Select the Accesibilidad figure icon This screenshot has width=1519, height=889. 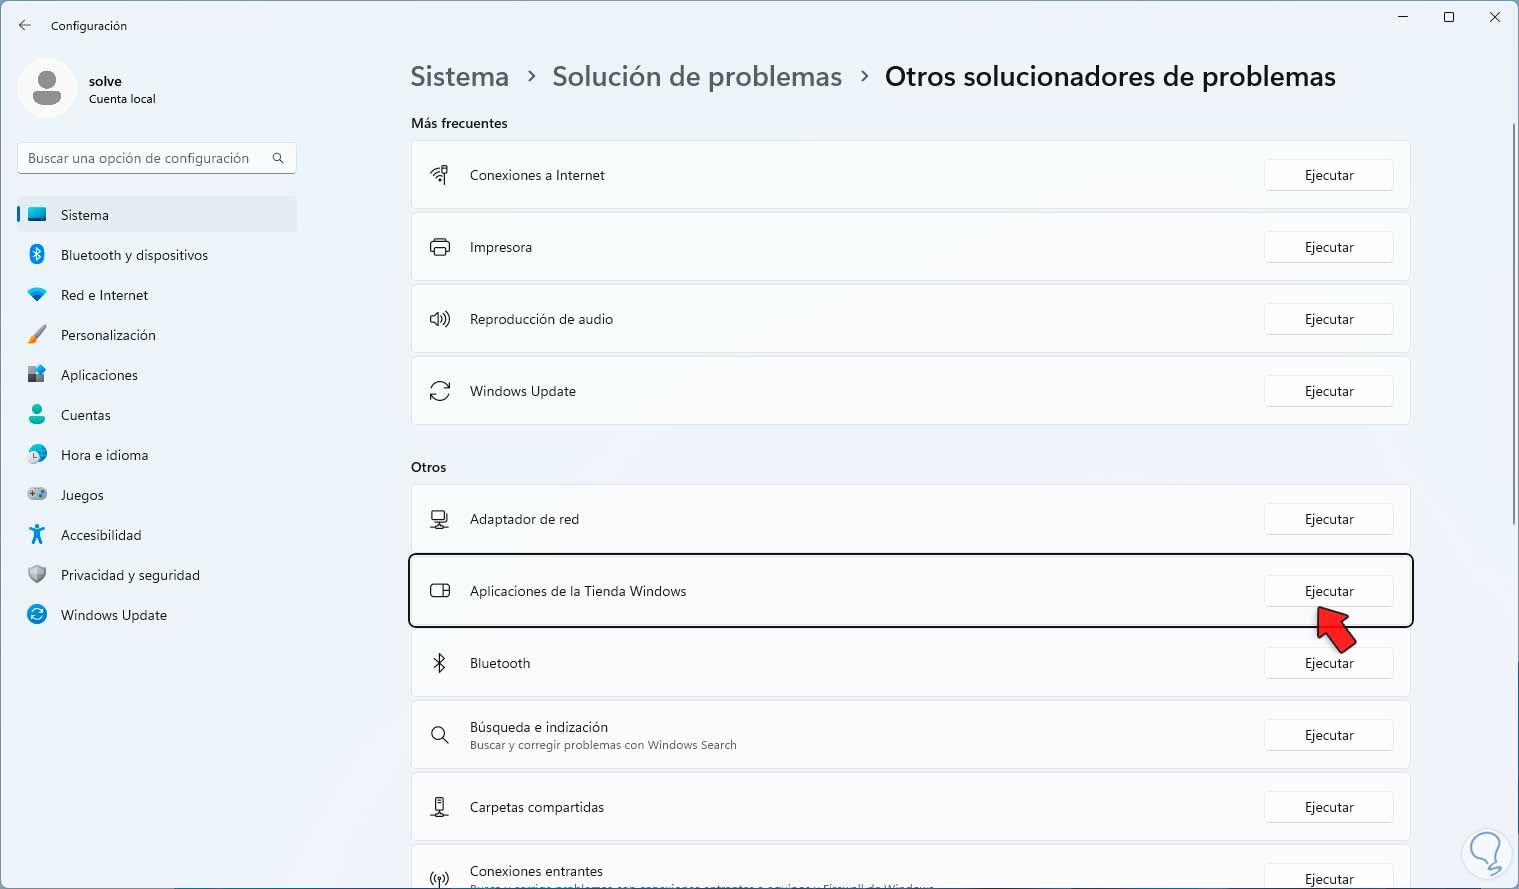(x=37, y=535)
